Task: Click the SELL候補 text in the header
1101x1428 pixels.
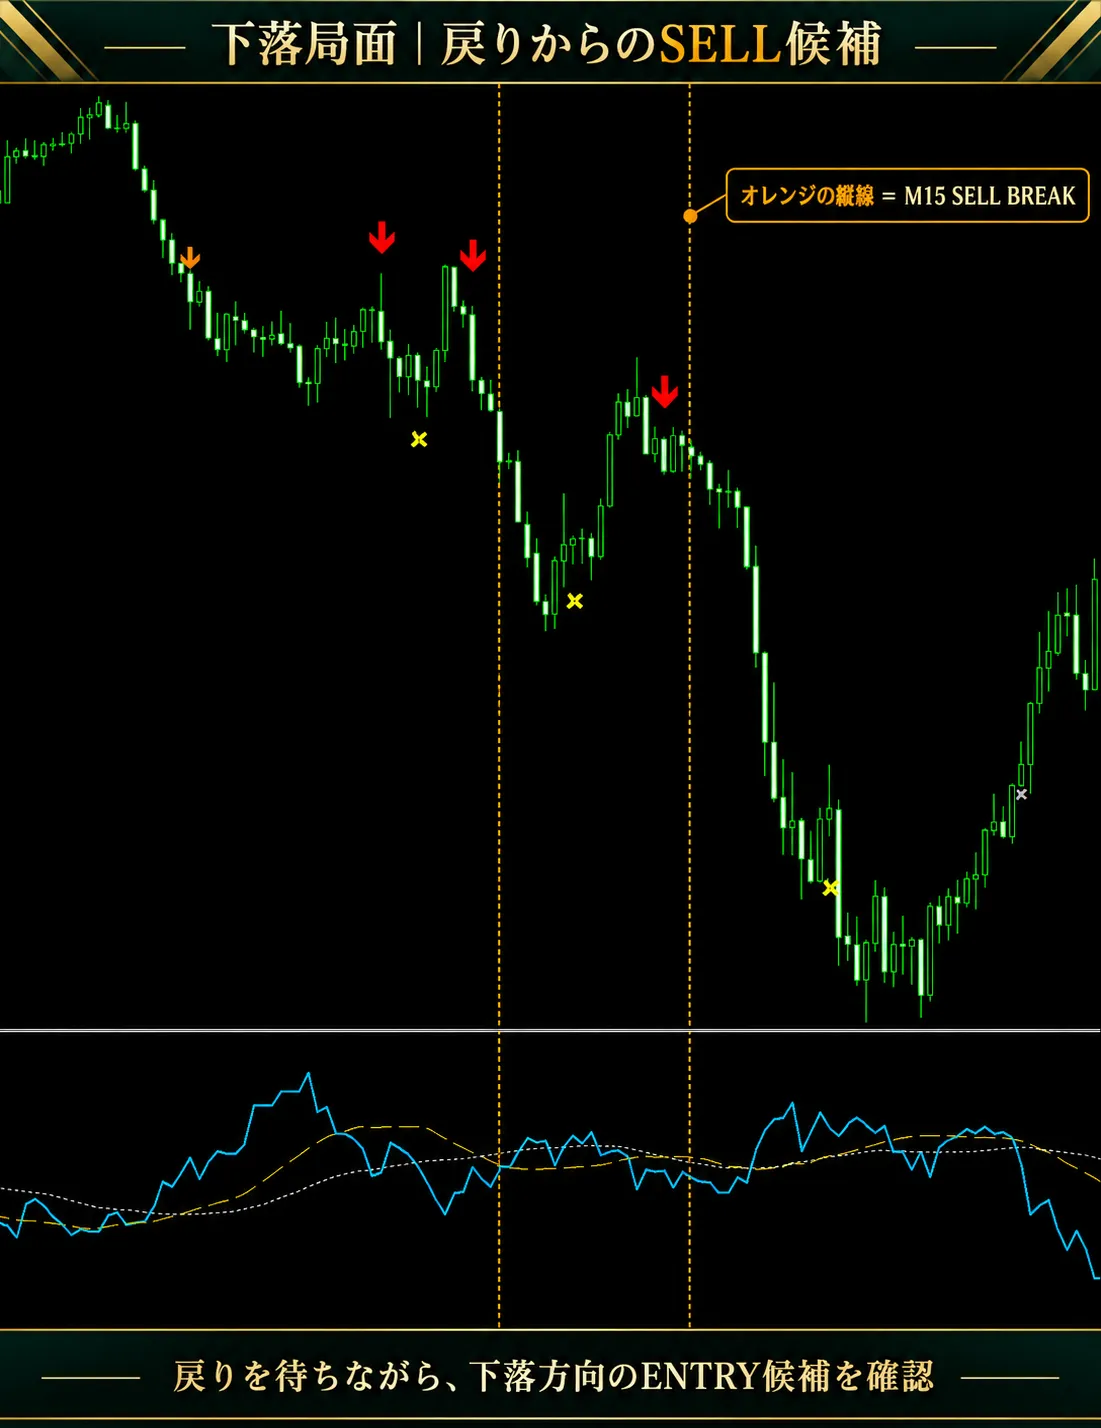Action: [771, 44]
